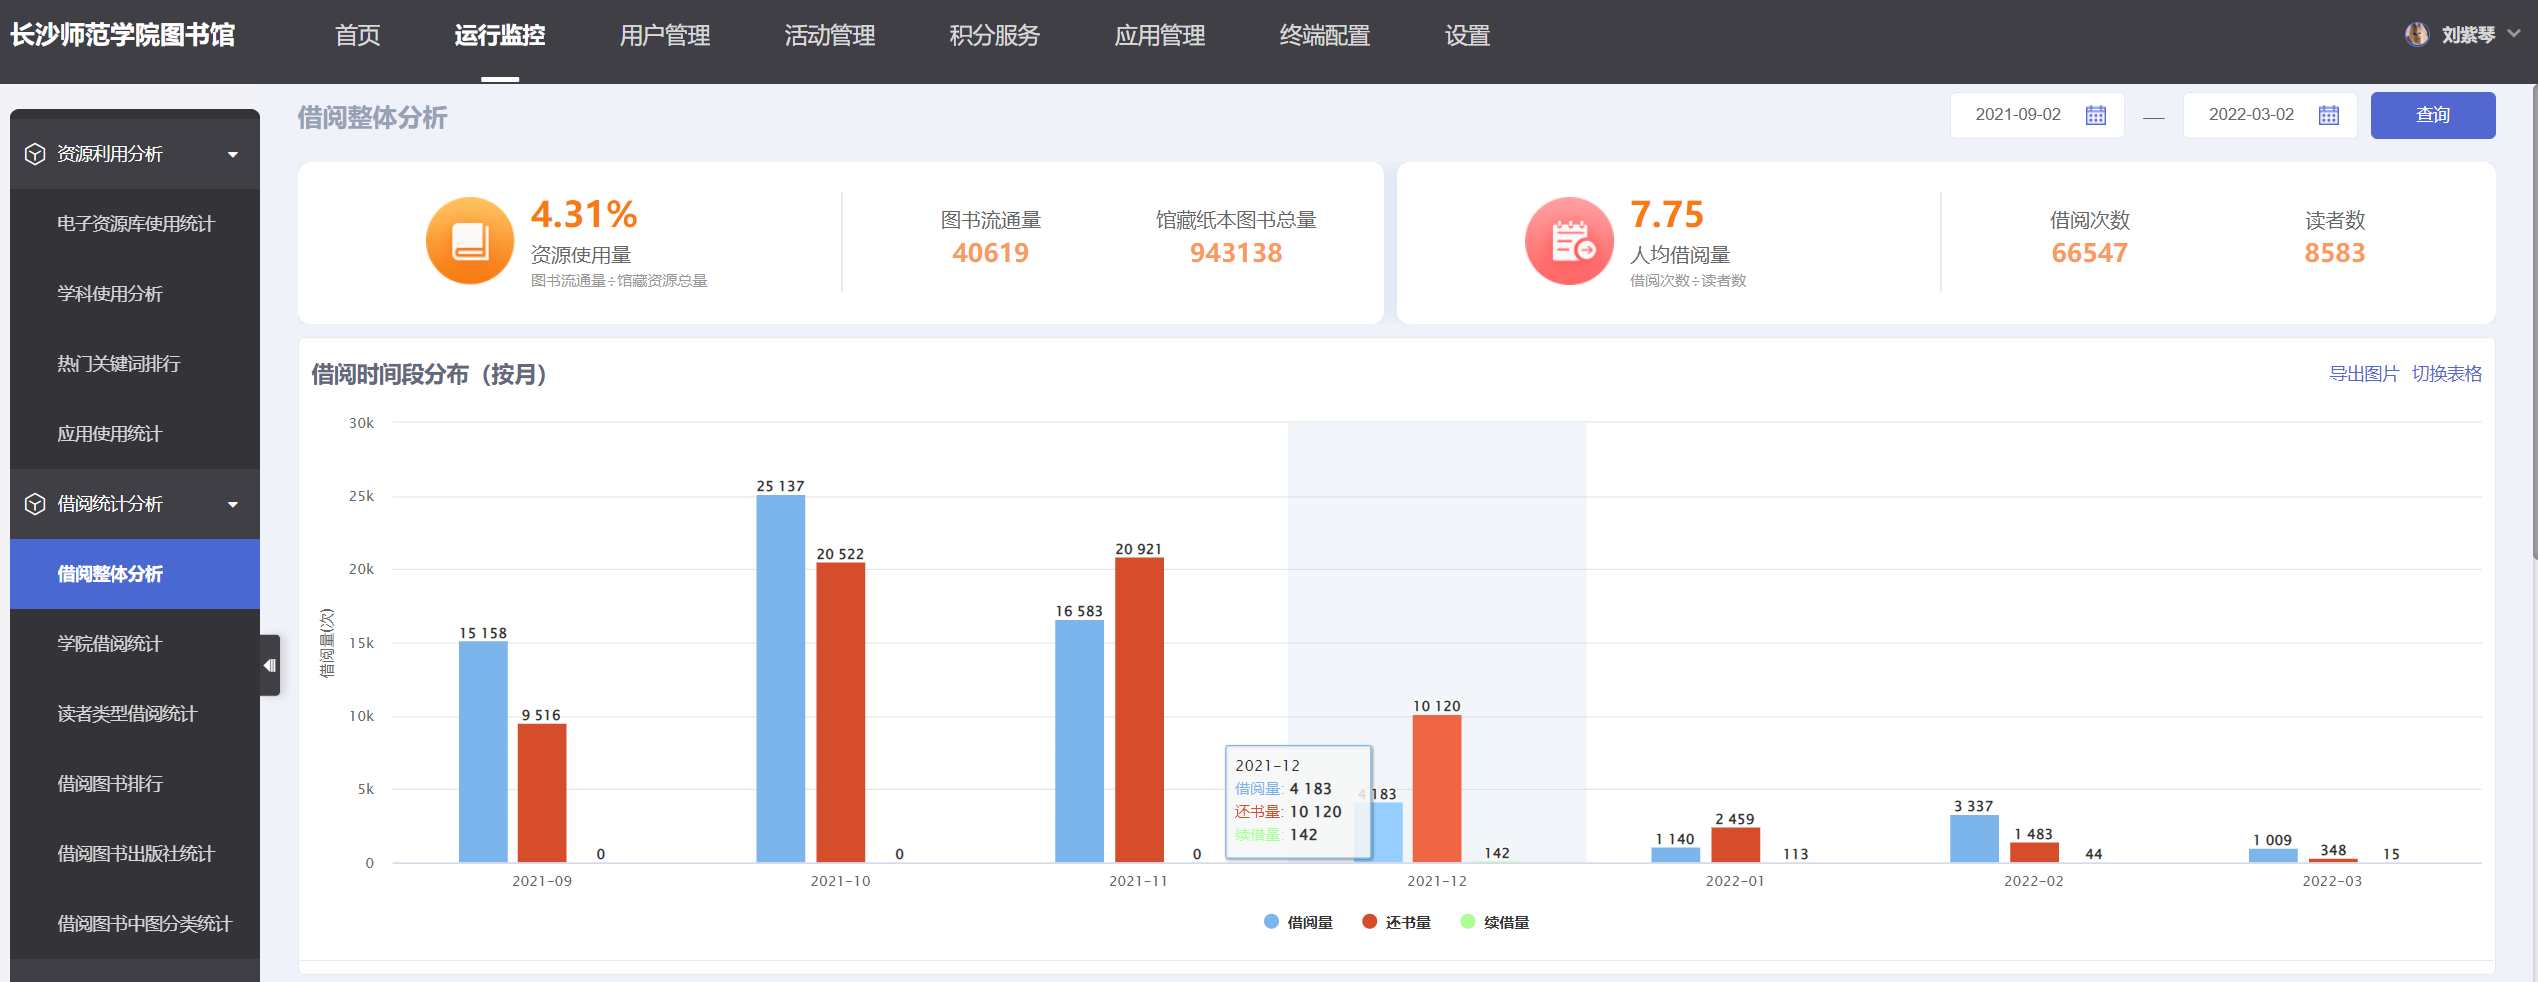Click the cube icon beside 借阅统计分析
Screen dimensions: 2538x982
tap(35, 504)
